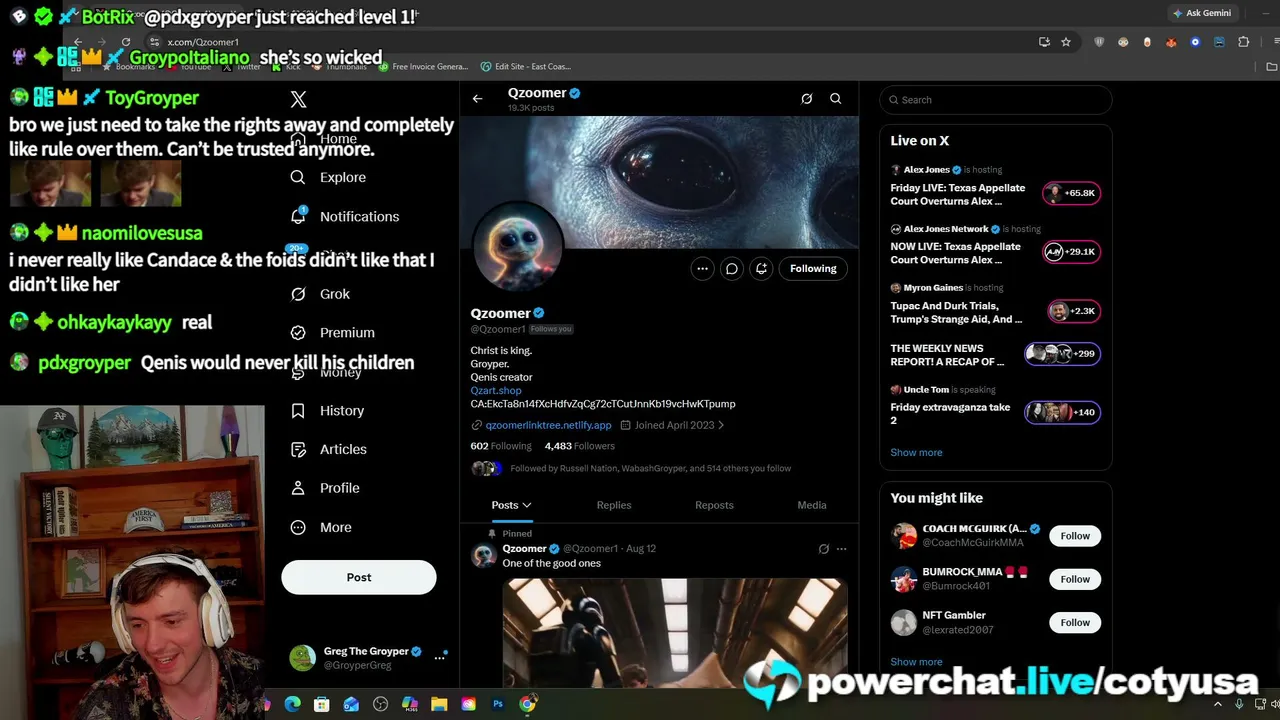Turn on post notifications for Qzoomer
Screen dimensions: 1280x720
pos(762,268)
